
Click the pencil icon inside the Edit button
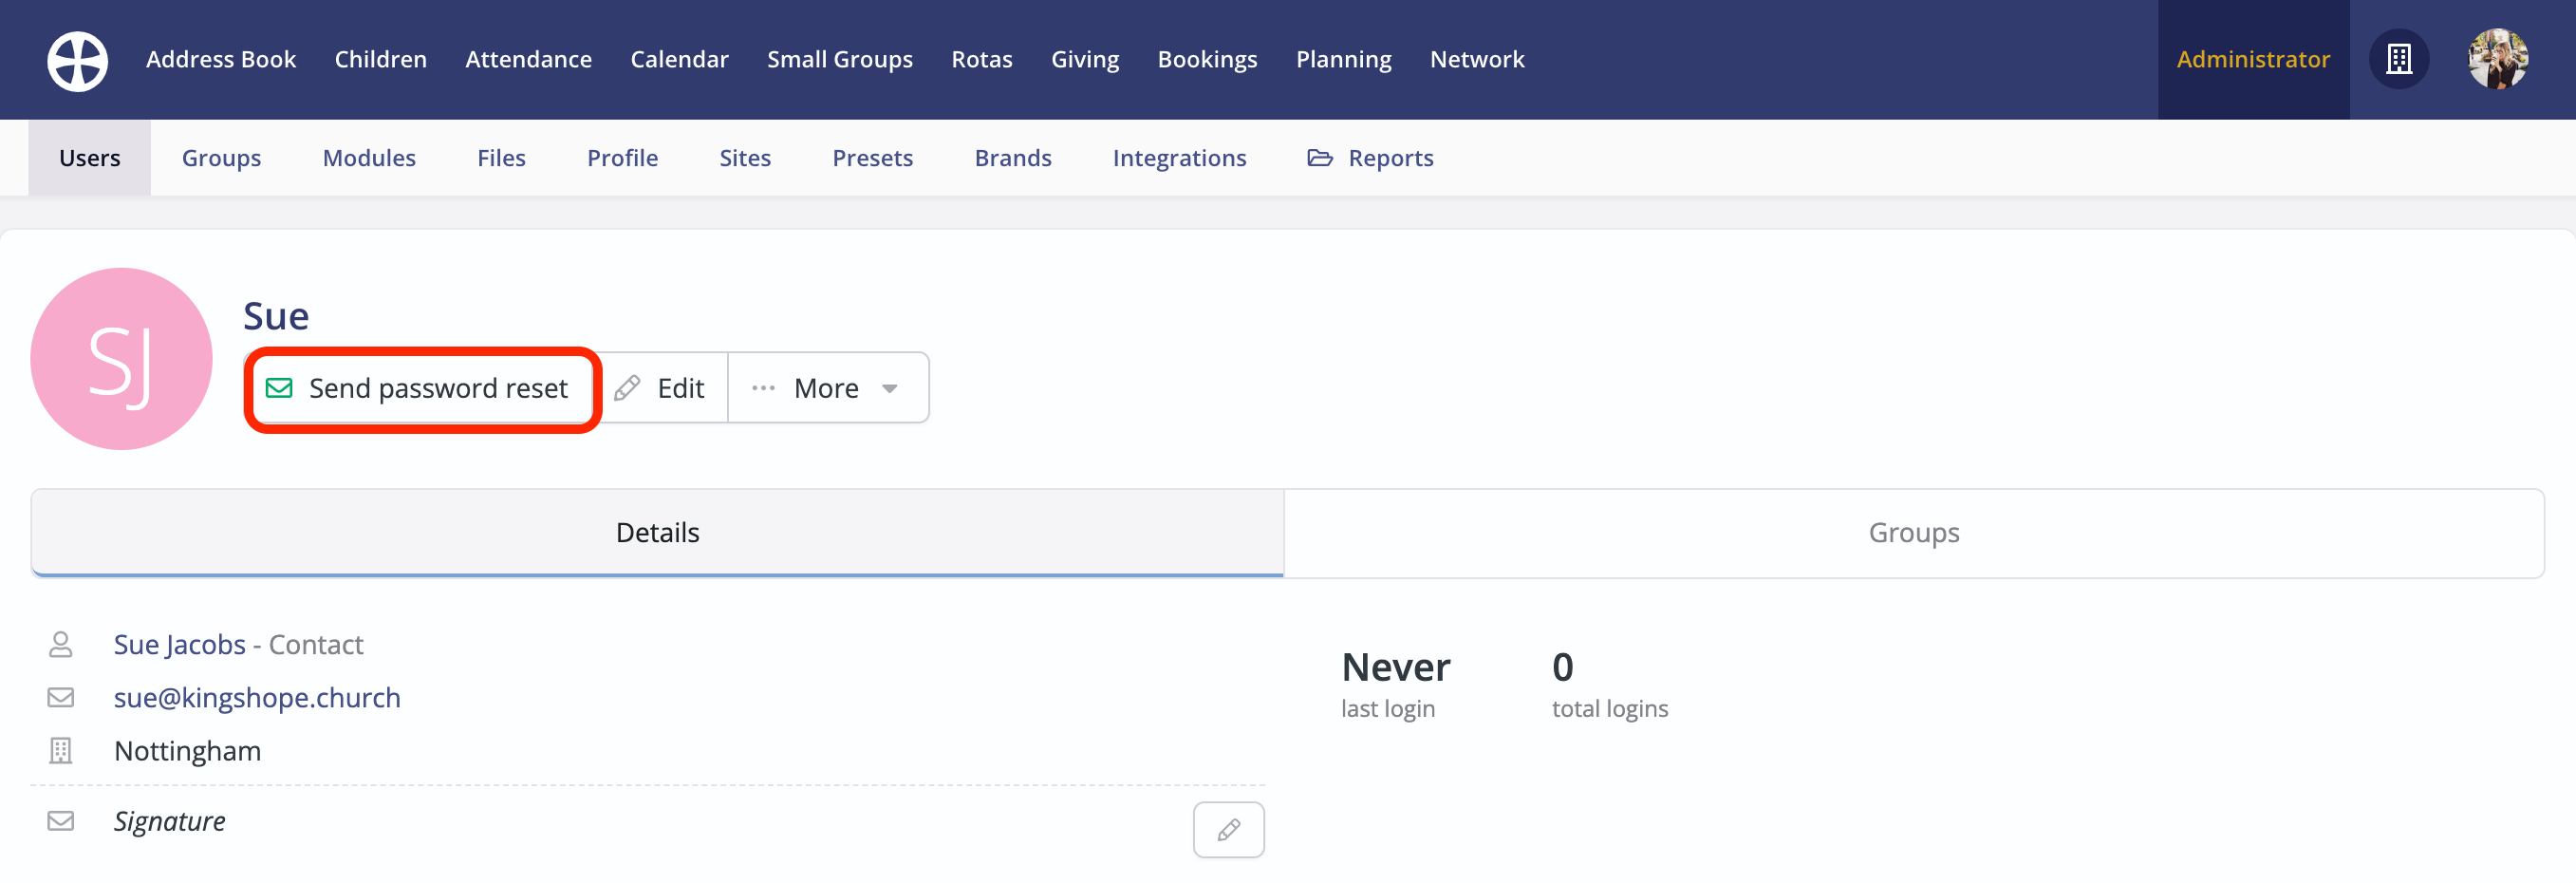[x=628, y=388]
